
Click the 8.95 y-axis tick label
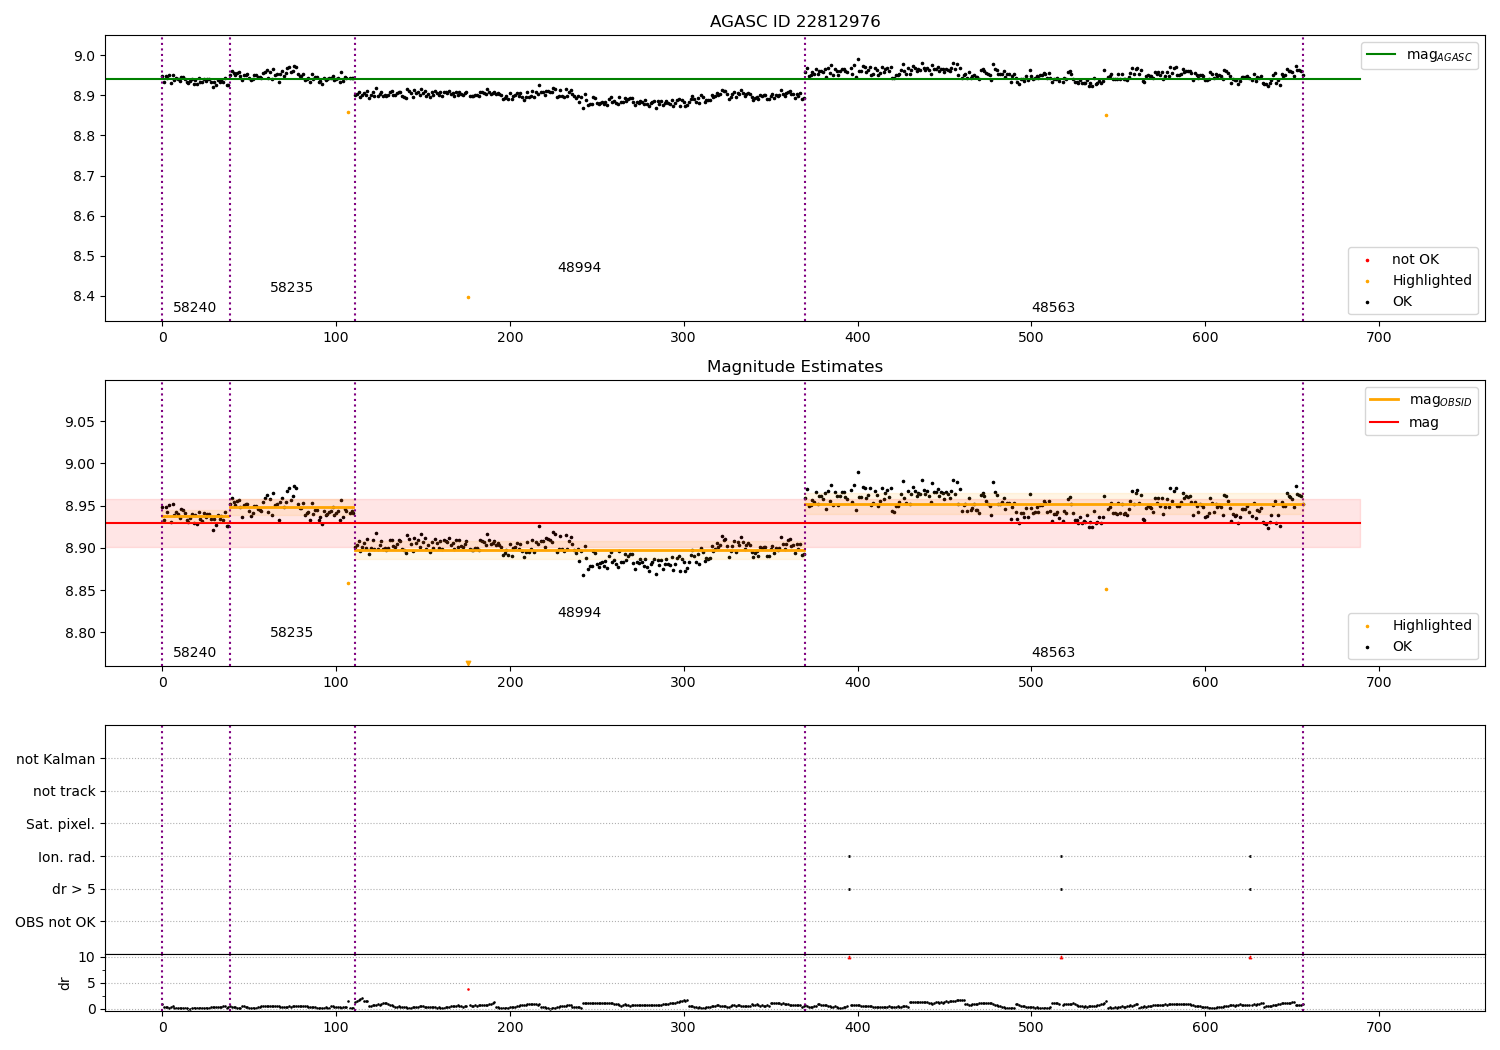tap(81, 507)
